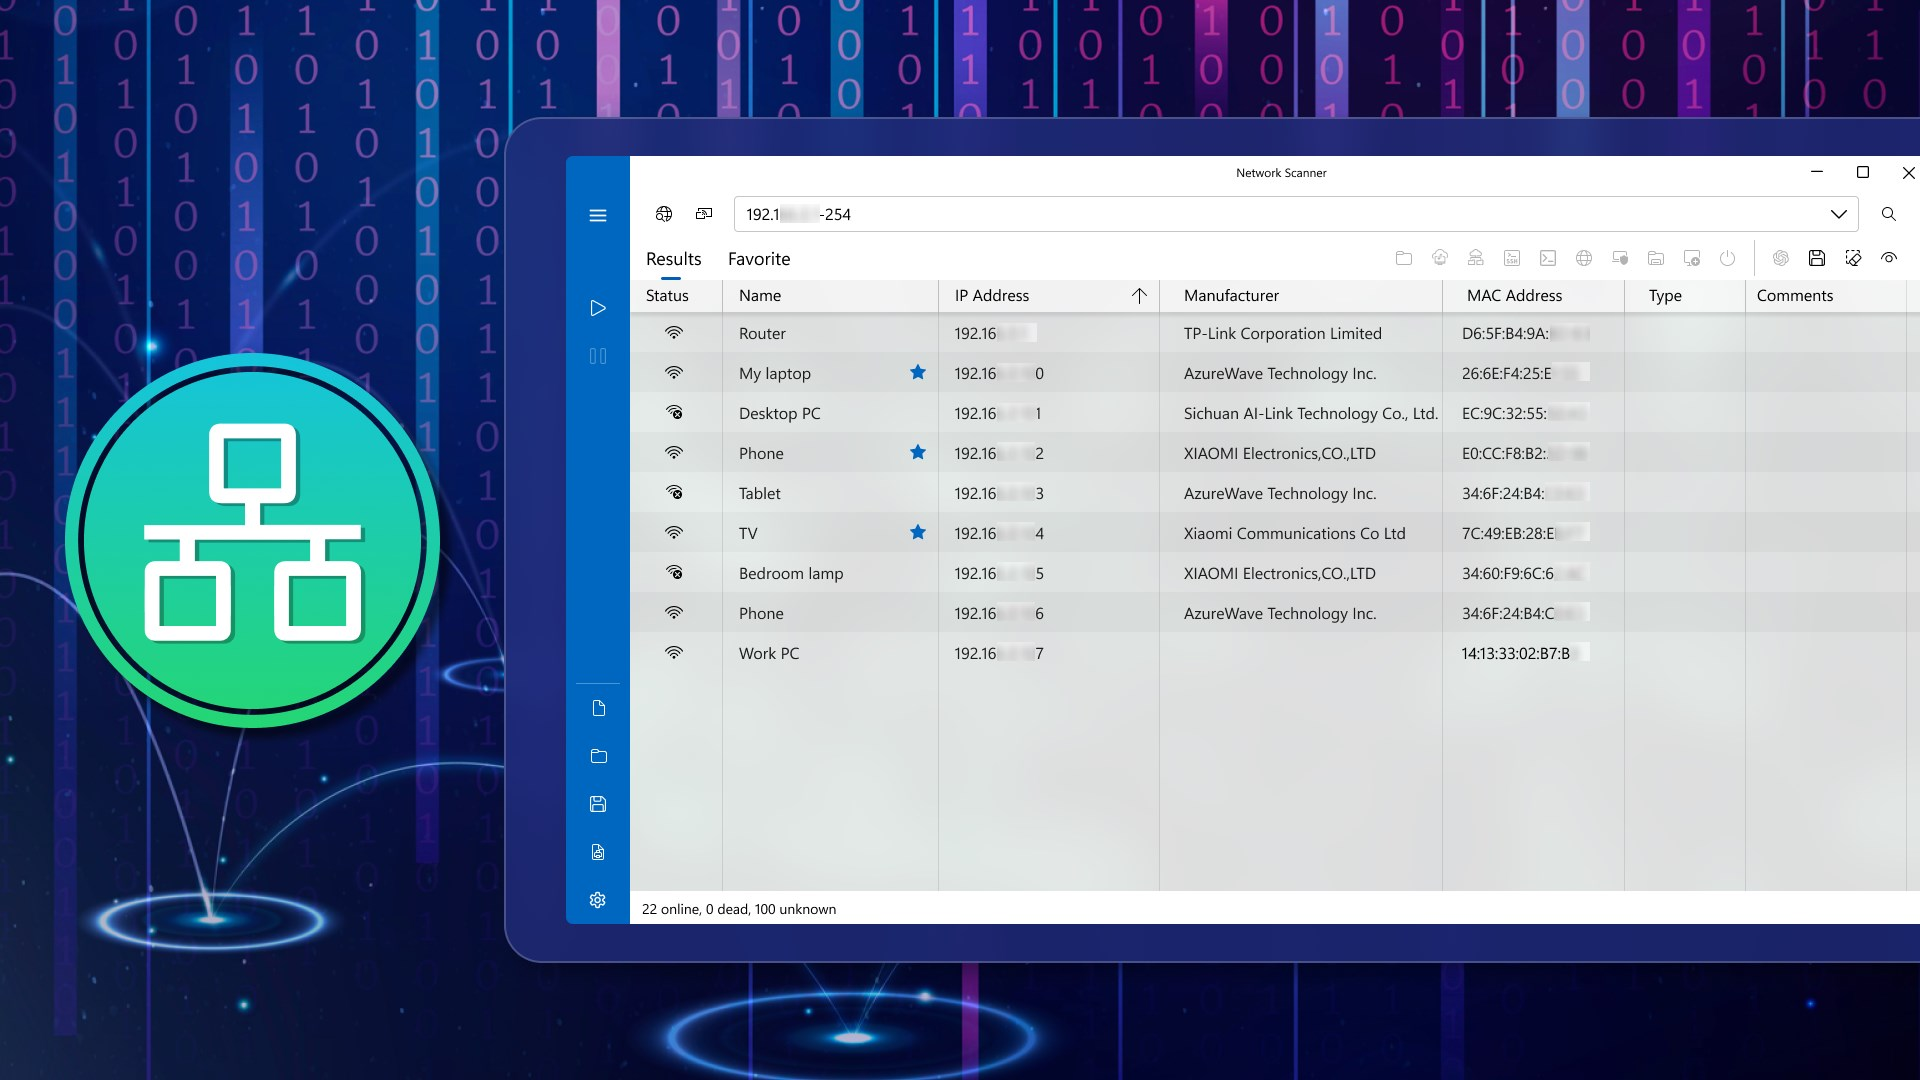Toggle the eye visibility icon in the toolbar
Viewport: 1920px width, 1080px height.
coord(1891,258)
